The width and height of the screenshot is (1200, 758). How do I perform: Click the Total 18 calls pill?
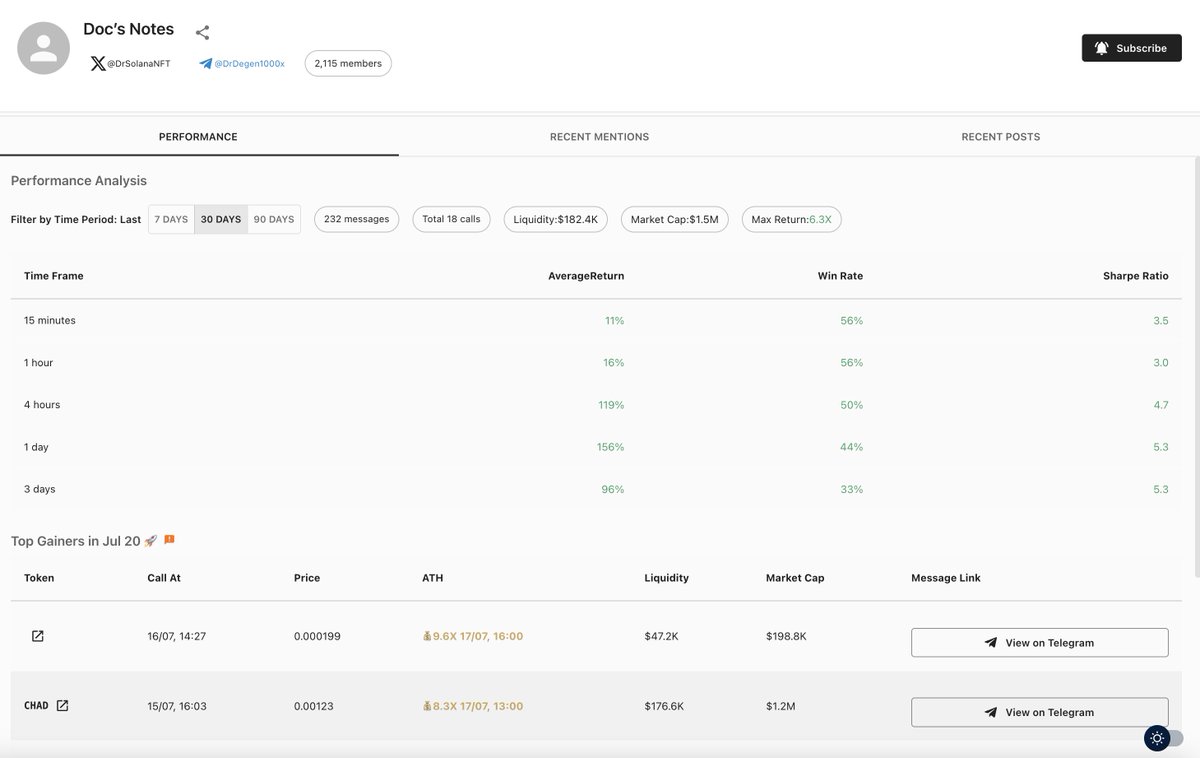451,219
